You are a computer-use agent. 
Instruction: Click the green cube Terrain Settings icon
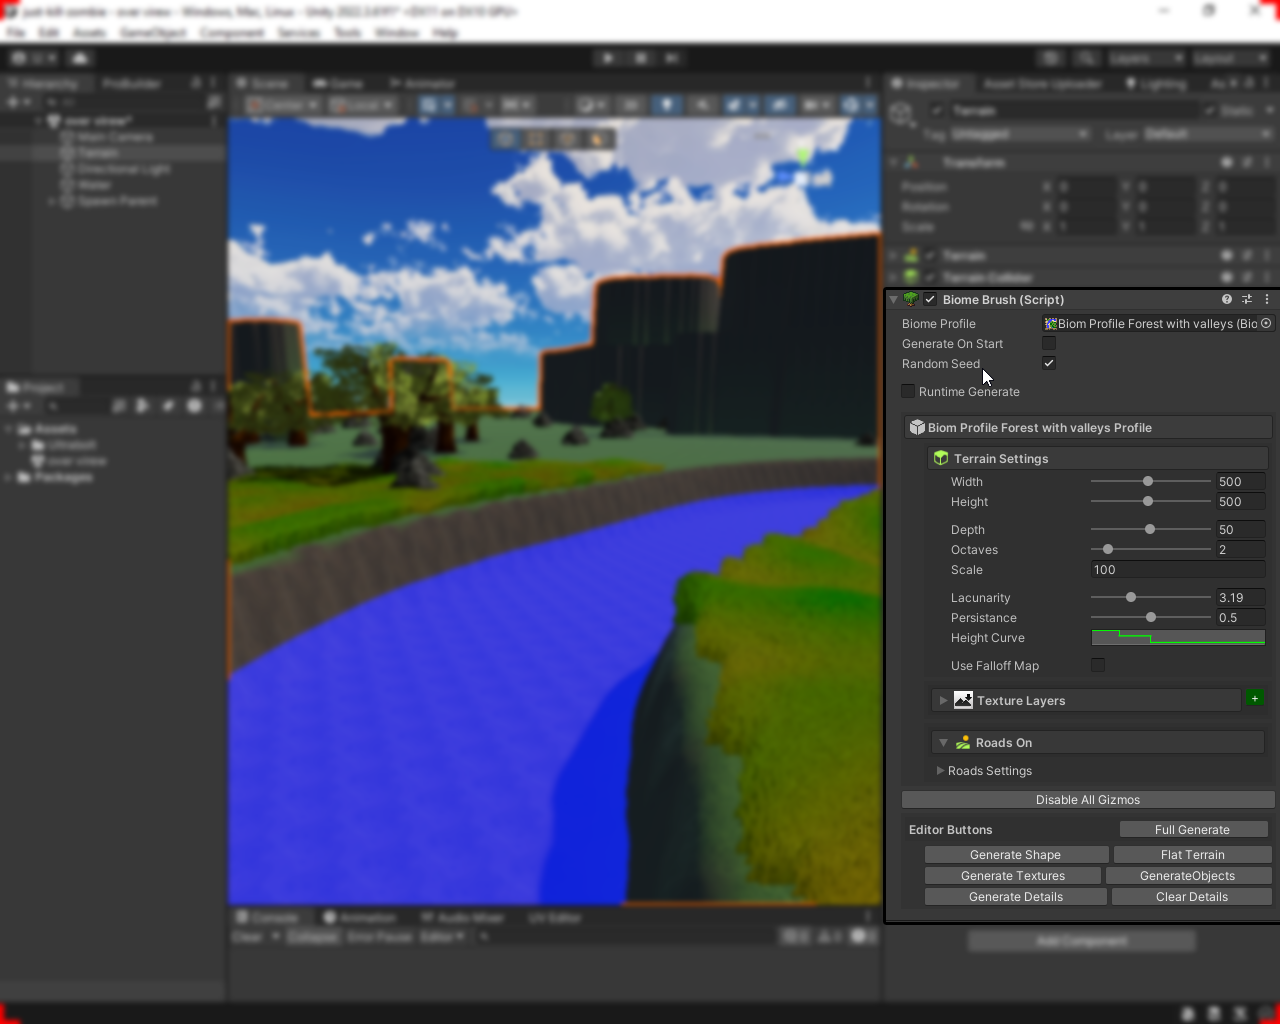click(x=941, y=458)
